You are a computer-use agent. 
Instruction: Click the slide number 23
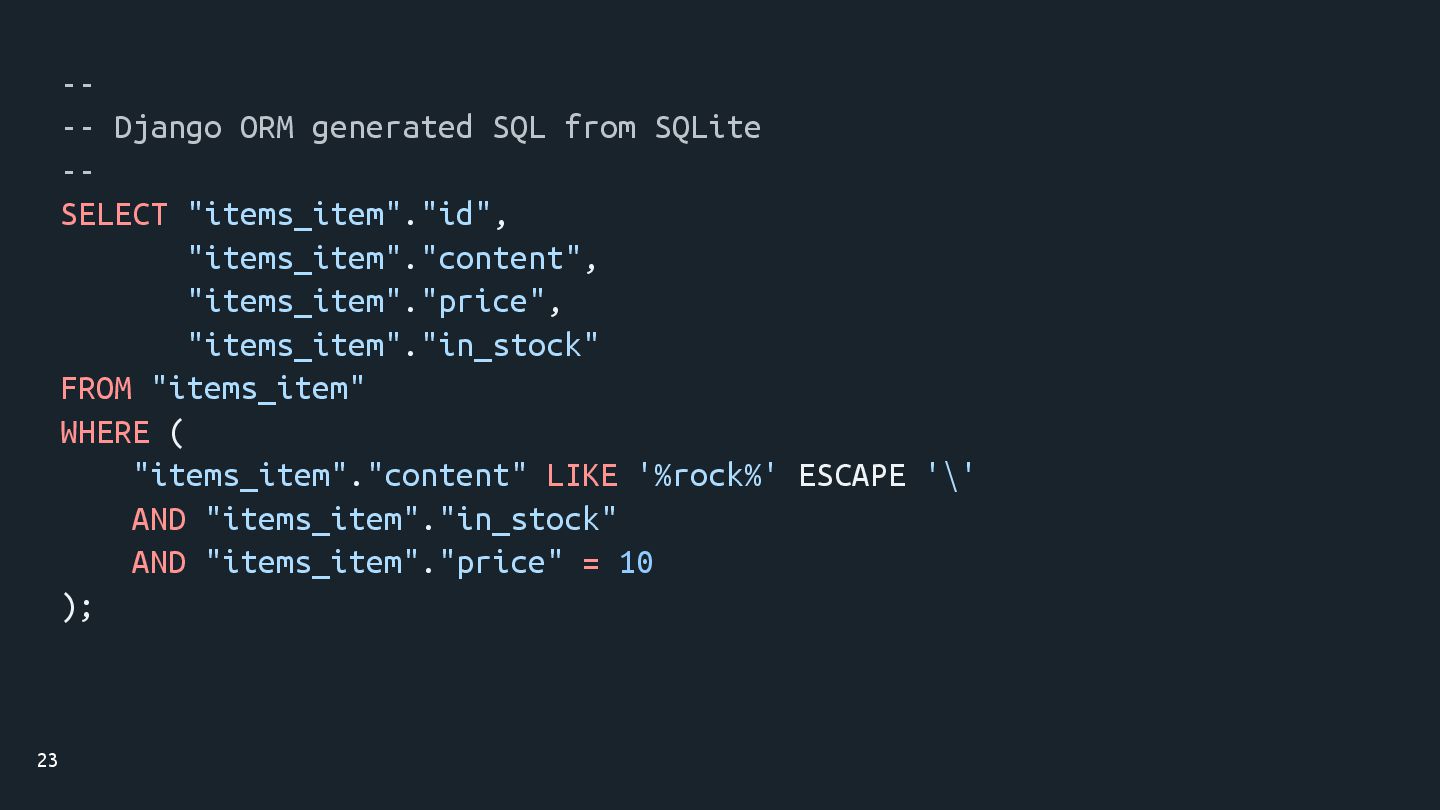pyautogui.click(x=47, y=761)
